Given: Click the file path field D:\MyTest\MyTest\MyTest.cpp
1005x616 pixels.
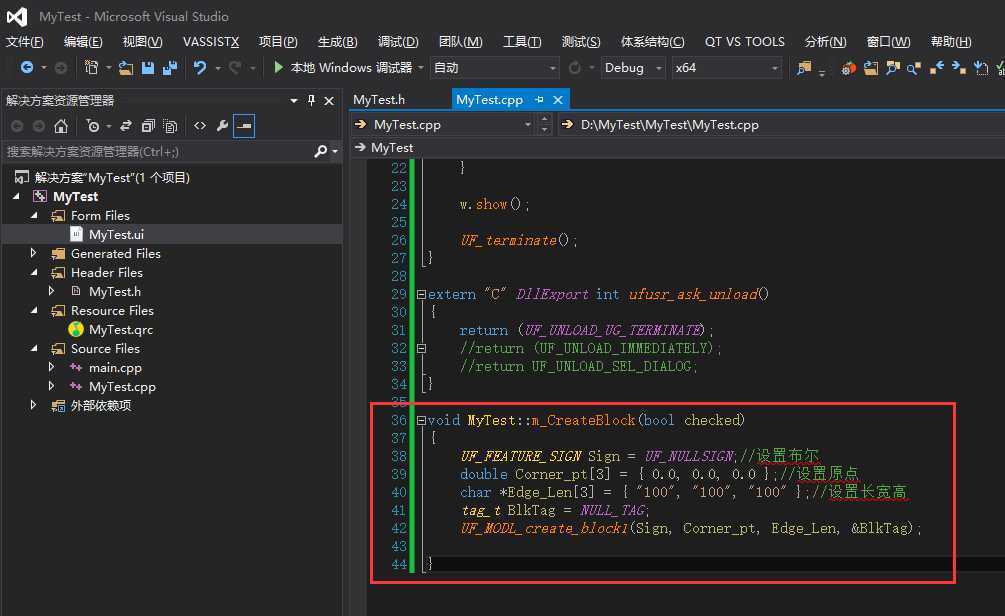Looking at the screenshot, I should point(670,125).
